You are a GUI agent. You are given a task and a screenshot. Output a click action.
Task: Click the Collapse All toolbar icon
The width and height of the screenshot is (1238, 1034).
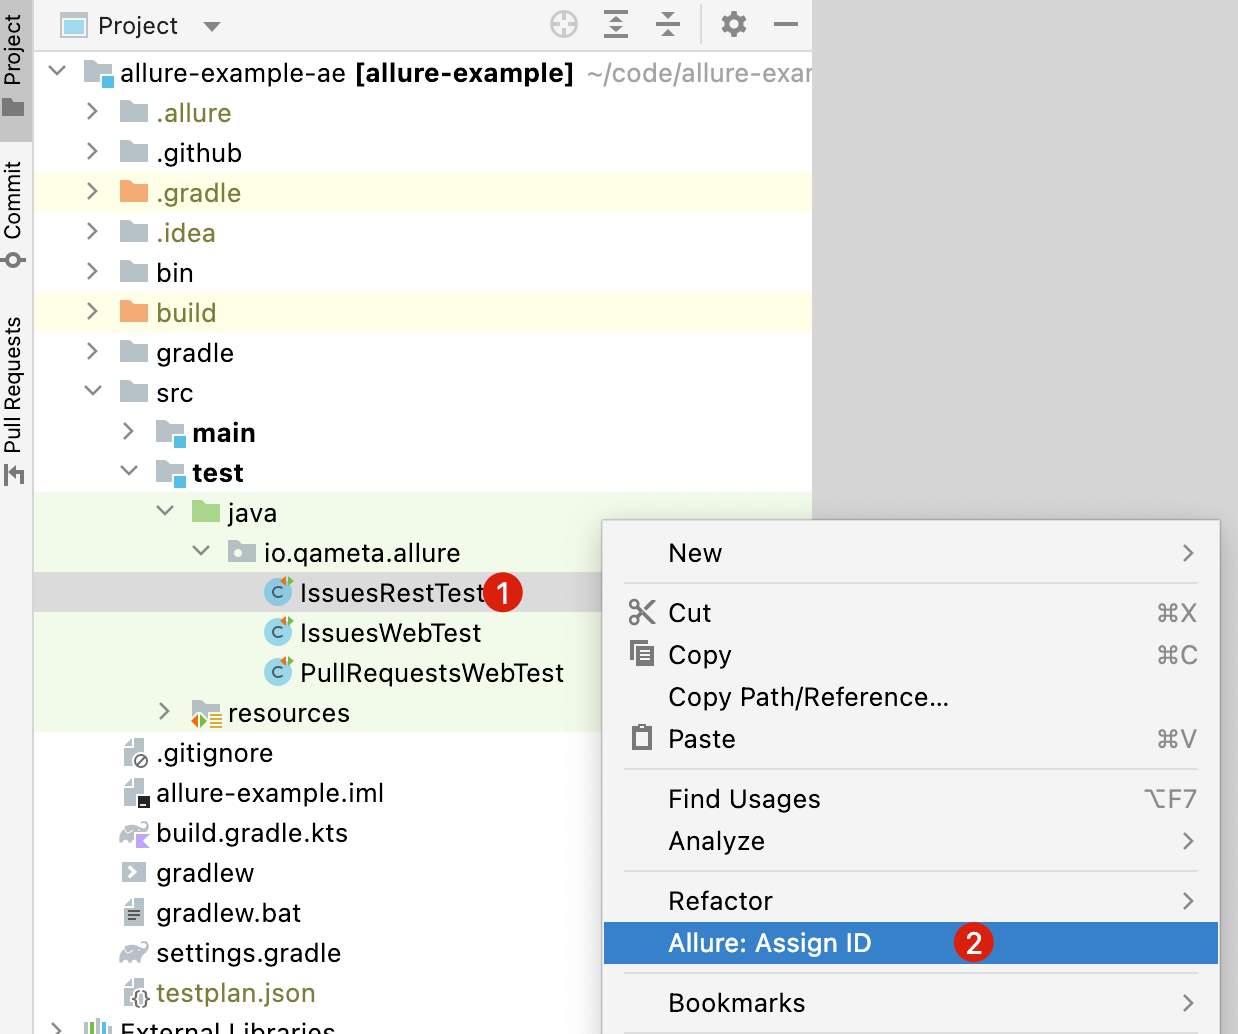coord(667,24)
